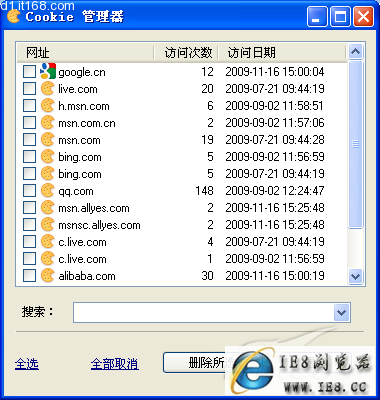Select the alibaba.com checkbox

point(29,276)
